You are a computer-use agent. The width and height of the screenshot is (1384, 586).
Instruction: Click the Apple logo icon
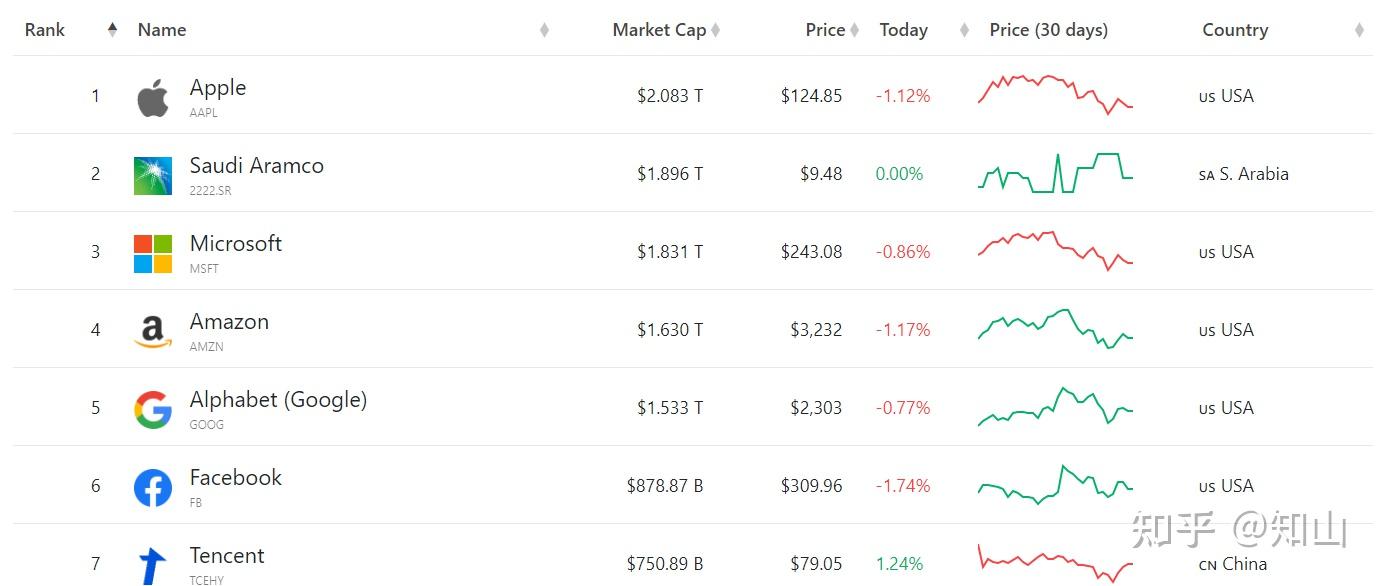pyautogui.click(x=153, y=97)
